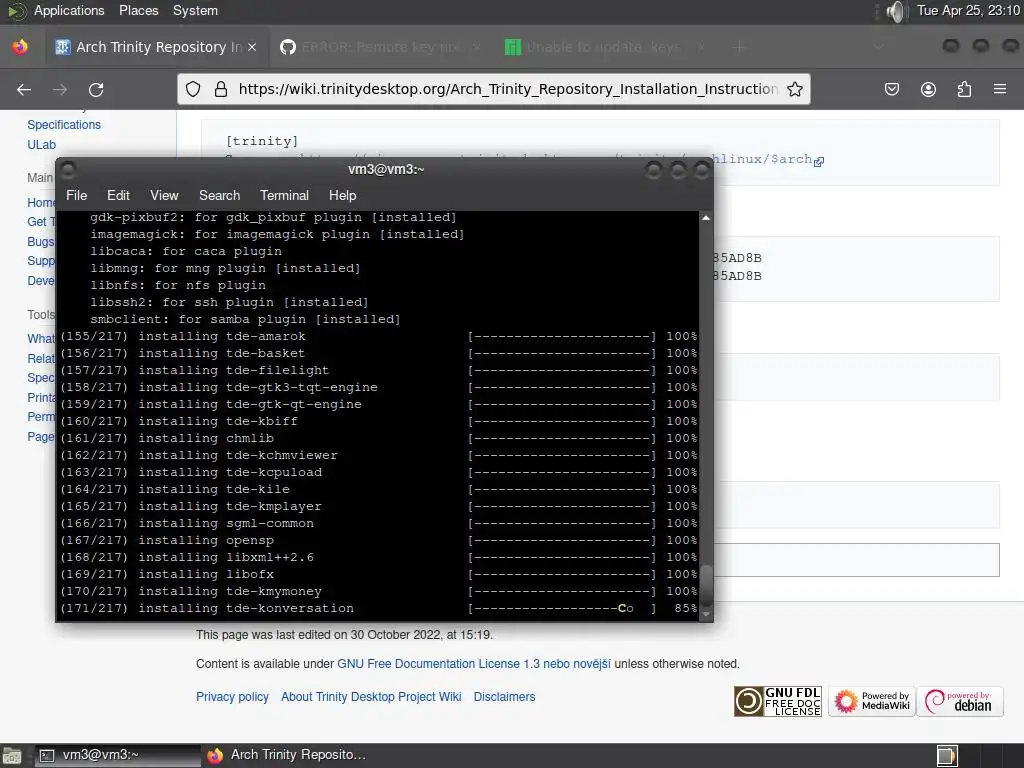Open the Disclaimers link

coord(504,697)
